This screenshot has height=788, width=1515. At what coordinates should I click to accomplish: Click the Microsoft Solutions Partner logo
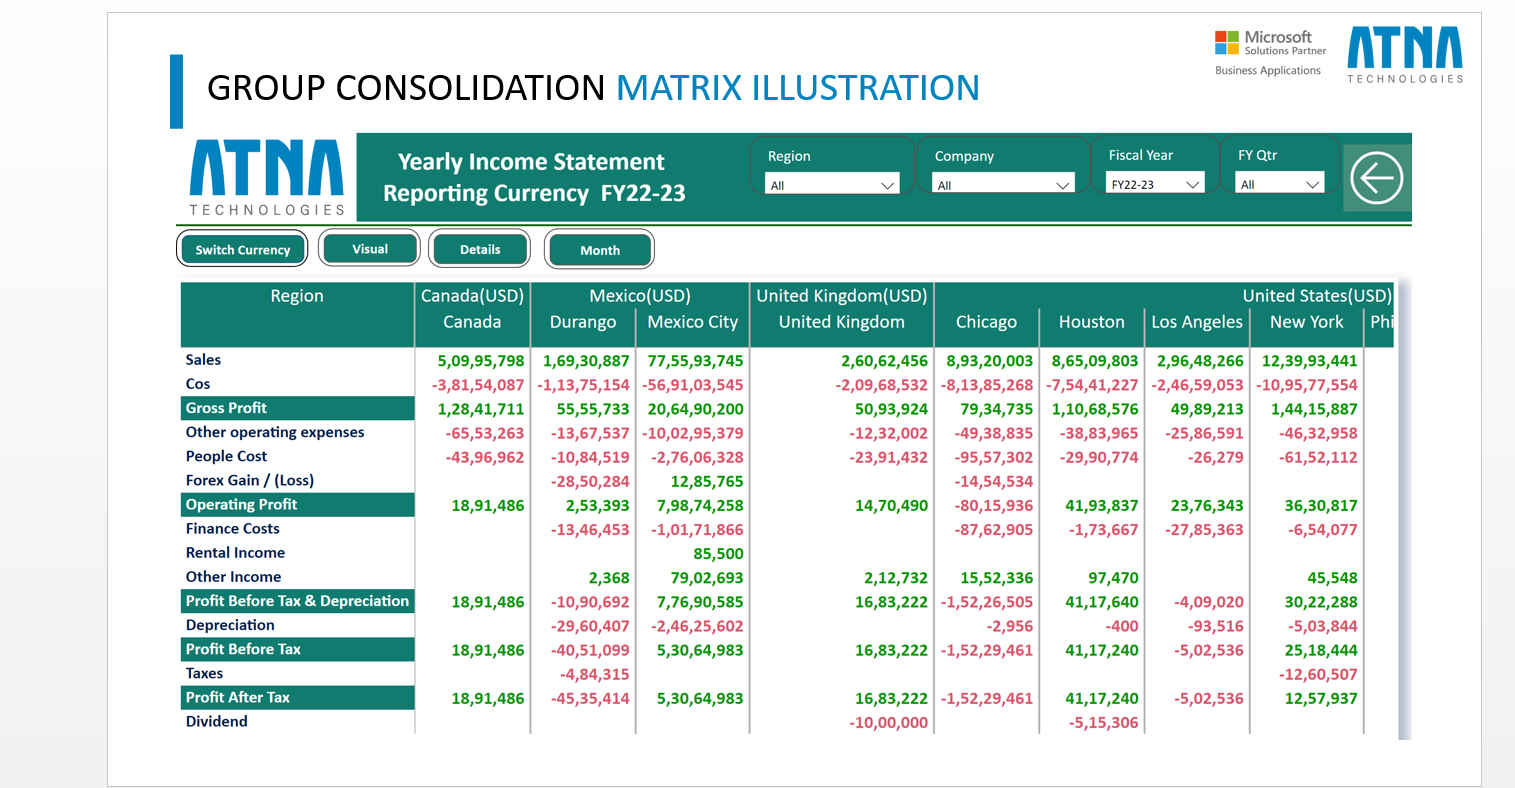[x=1270, y=53]
